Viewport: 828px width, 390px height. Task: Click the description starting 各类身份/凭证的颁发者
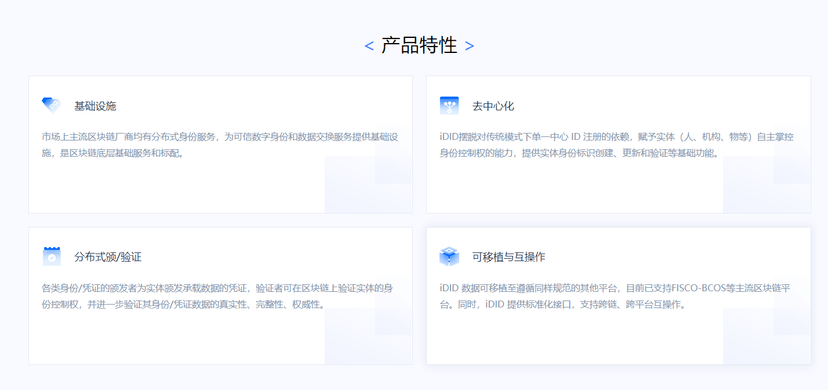[x=218, y=297]
